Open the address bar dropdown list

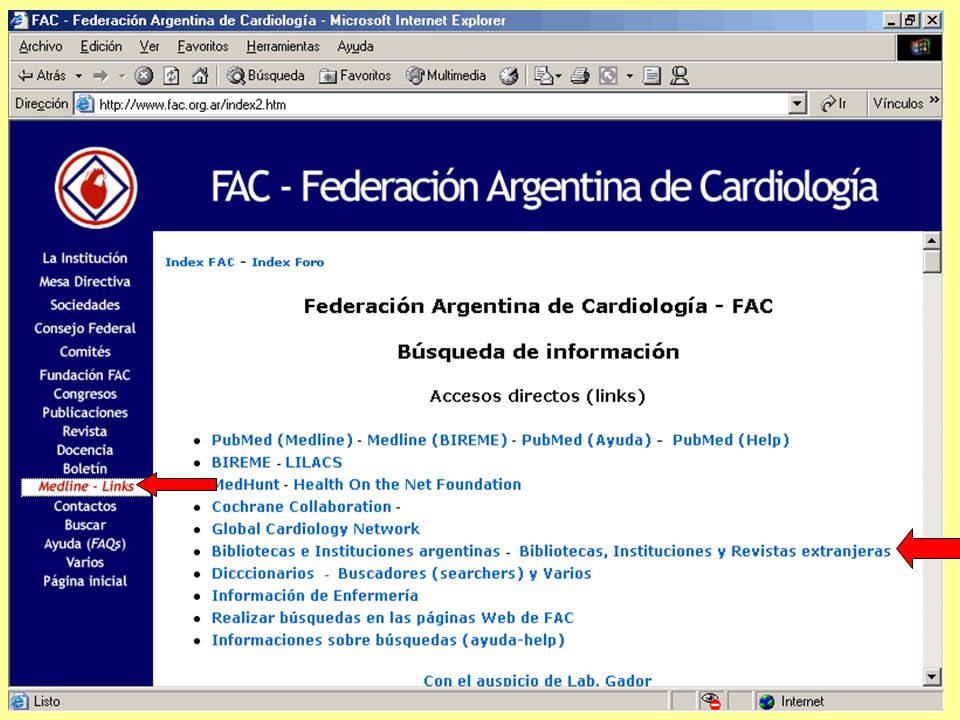pos(797,104)
